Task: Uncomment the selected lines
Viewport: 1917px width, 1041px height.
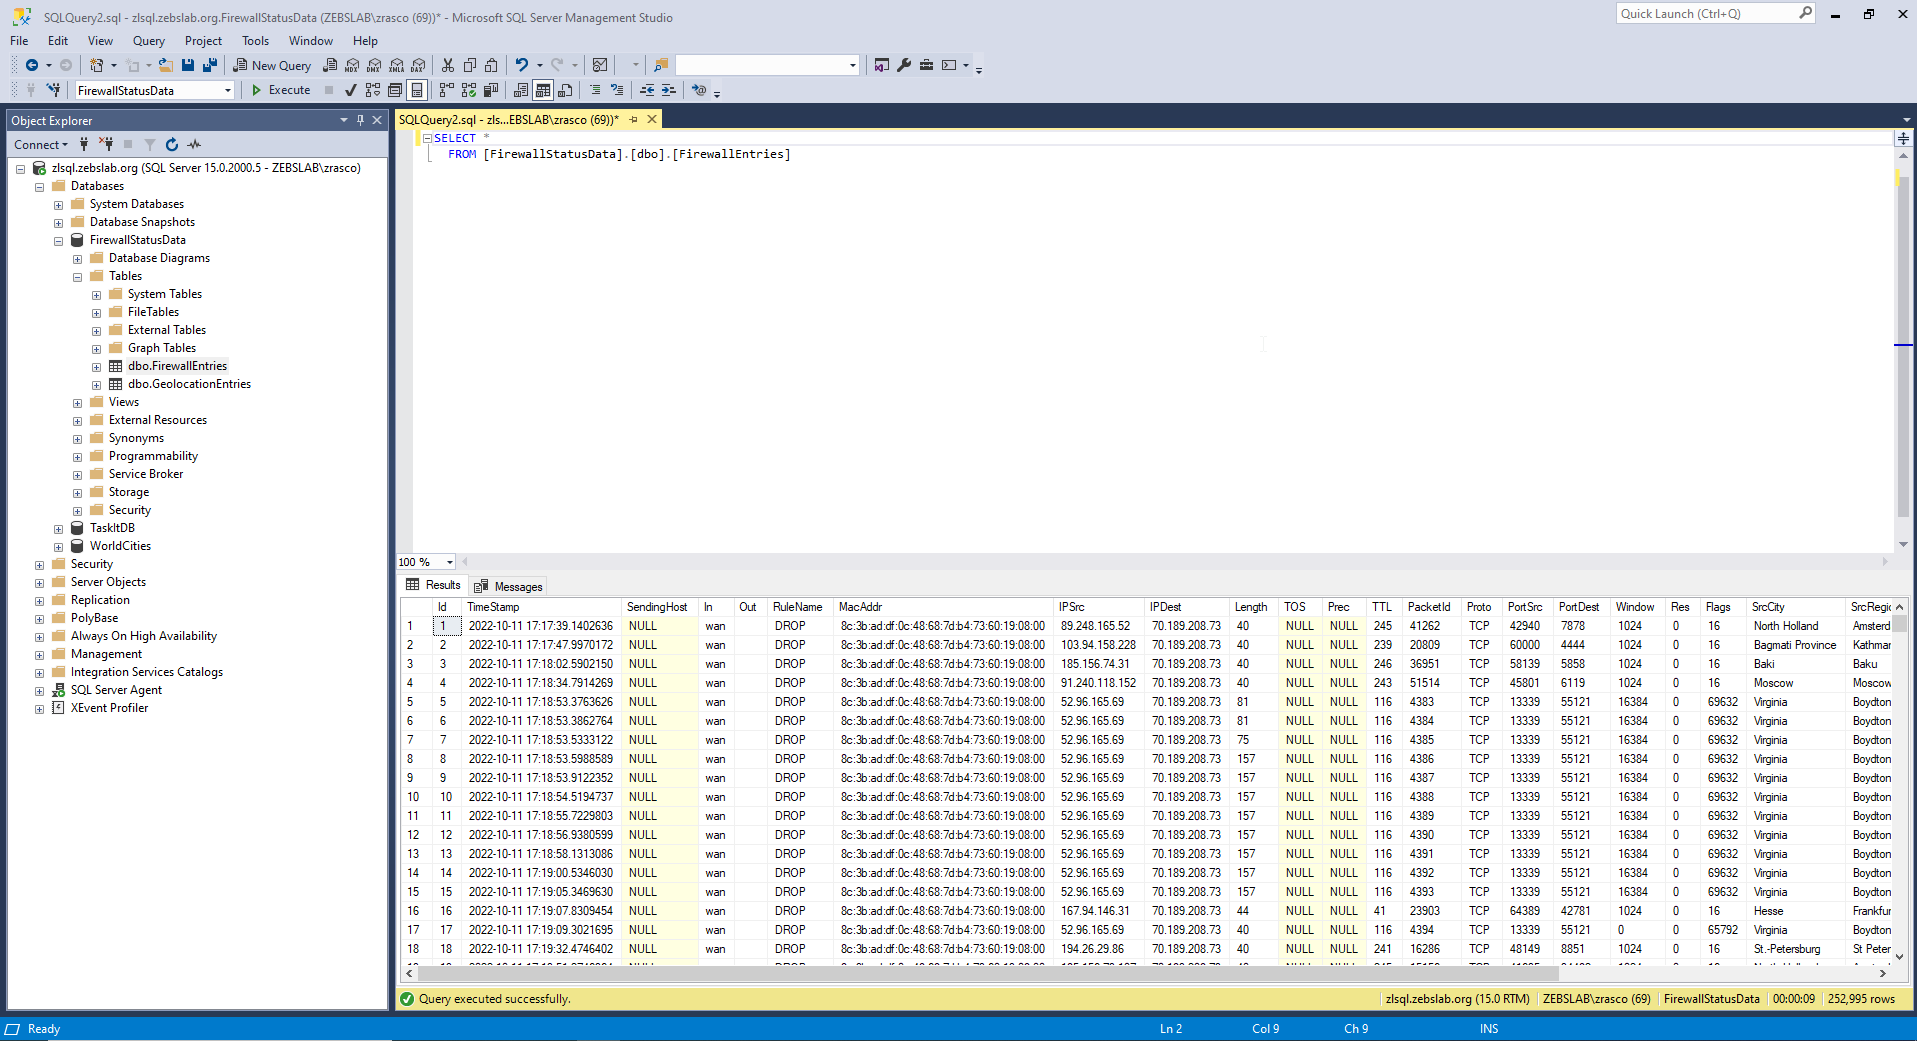Action: (617, 90)
